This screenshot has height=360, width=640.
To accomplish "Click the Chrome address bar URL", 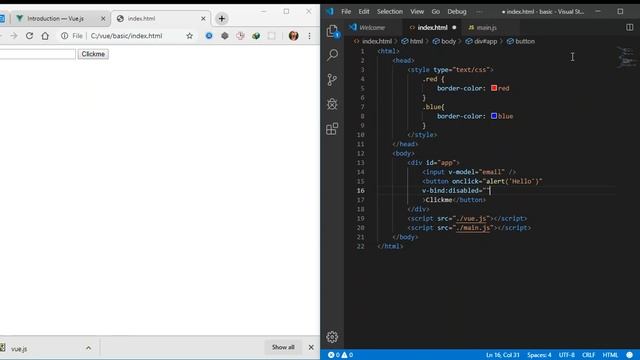I will coord(126,36).
